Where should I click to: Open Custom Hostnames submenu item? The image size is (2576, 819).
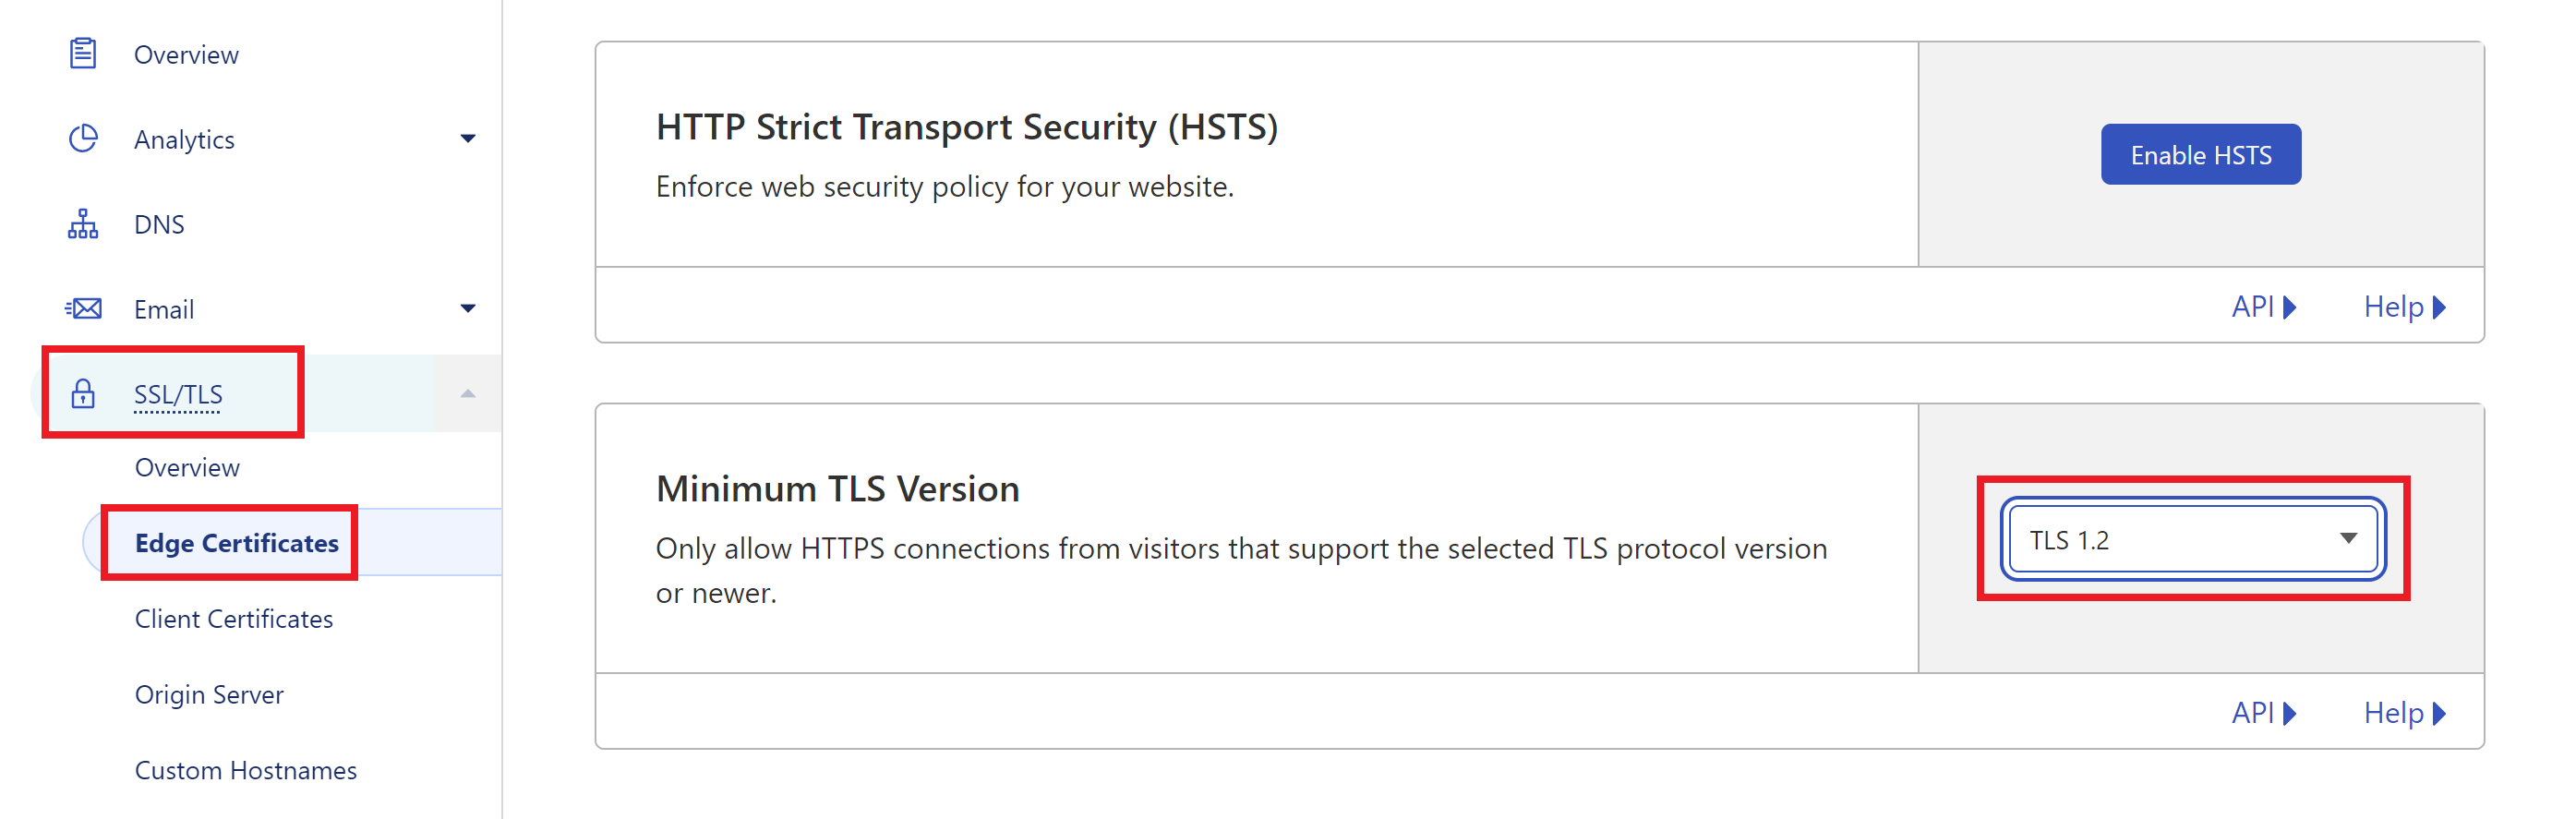(246, 770)
